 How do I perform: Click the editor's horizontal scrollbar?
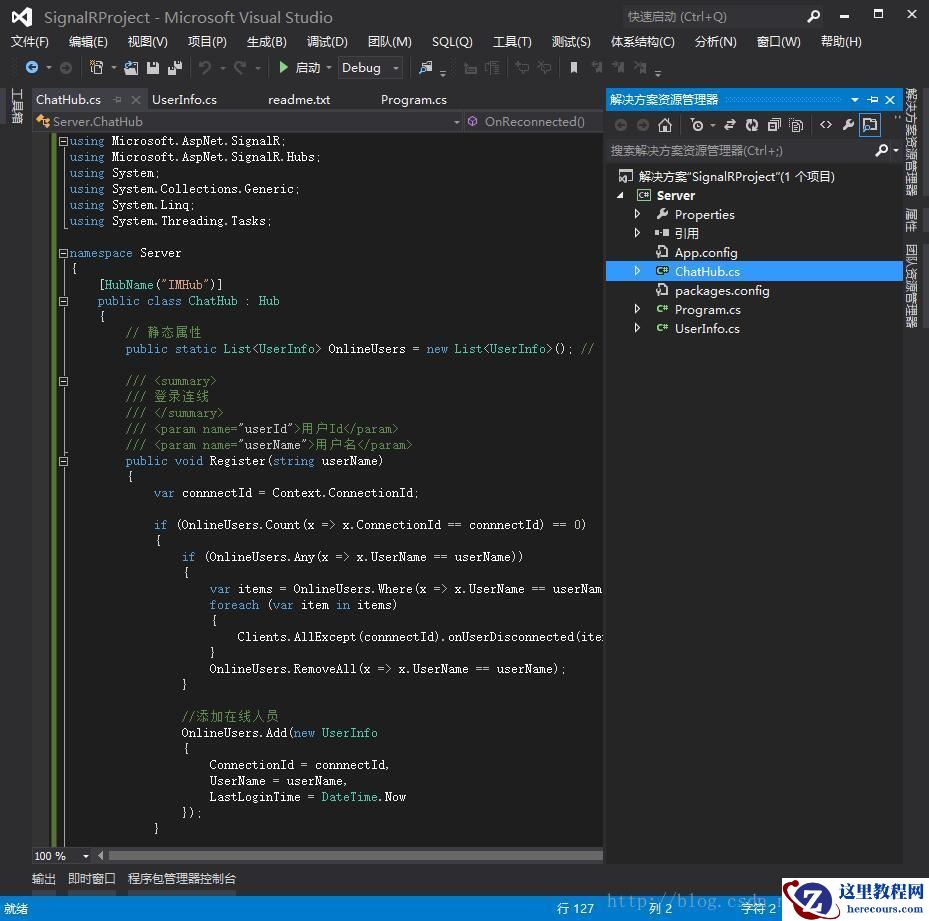[x=350, y=856]
